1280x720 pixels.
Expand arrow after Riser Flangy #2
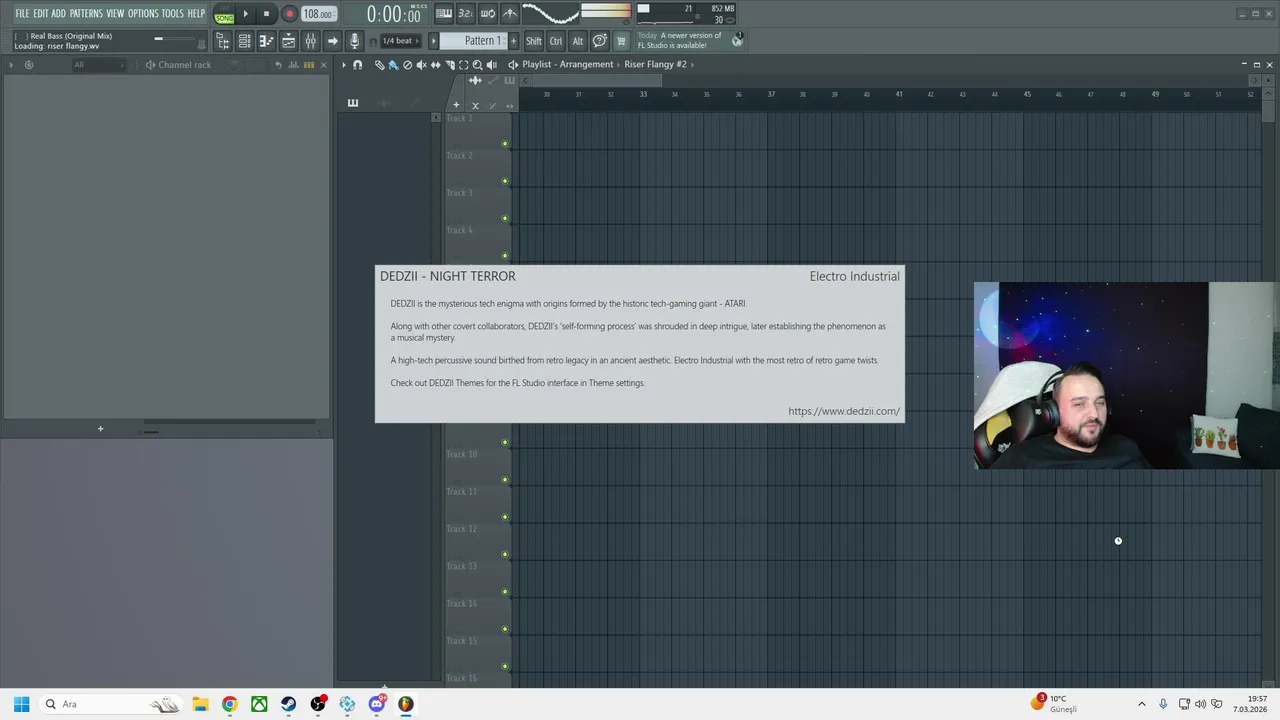point(692,64)
